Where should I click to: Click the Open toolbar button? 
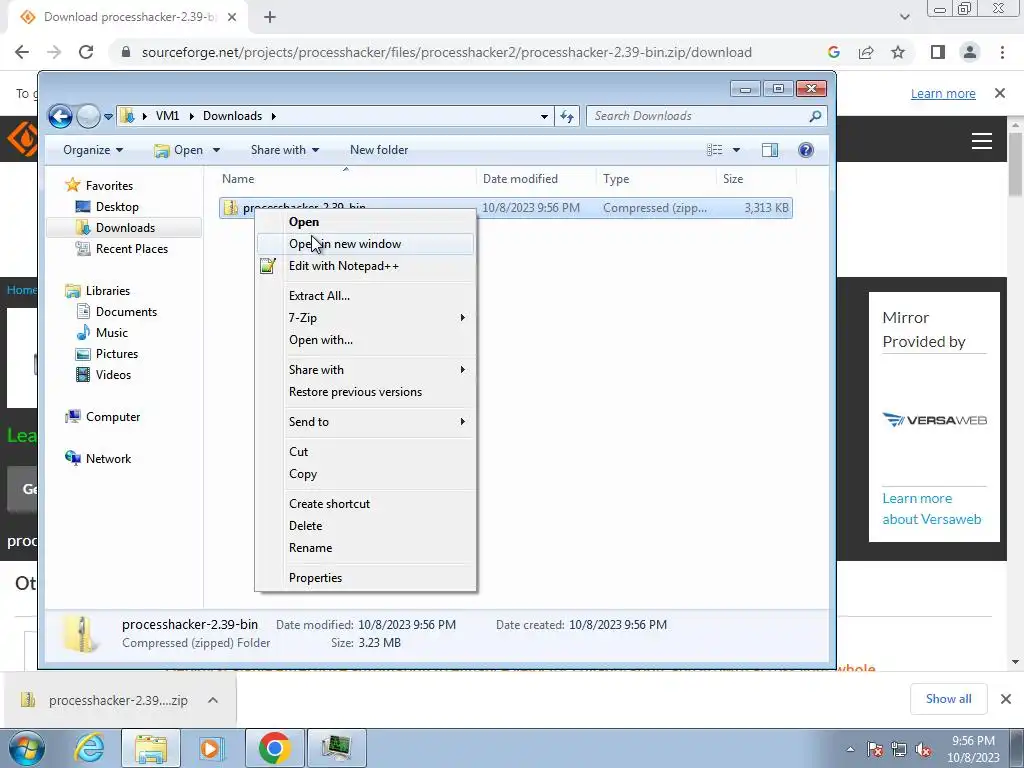pos(179,150)
